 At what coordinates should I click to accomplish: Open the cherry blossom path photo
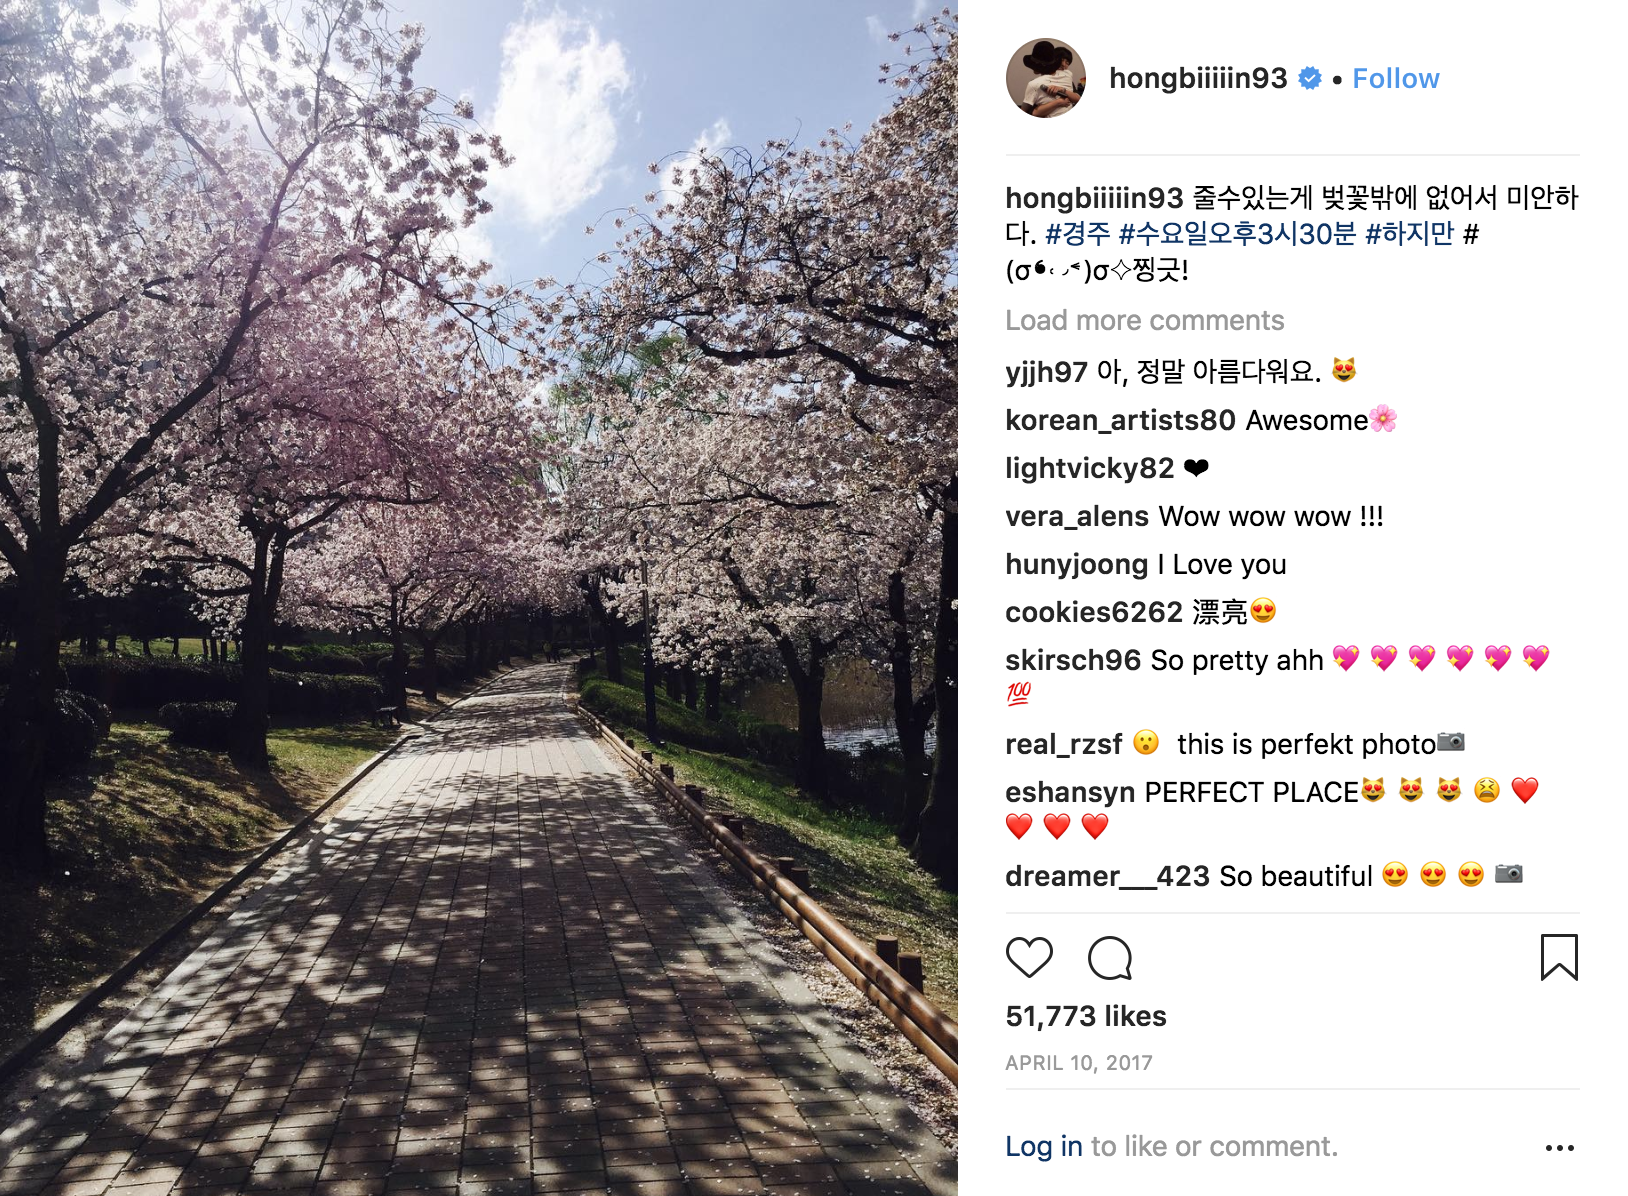(479, 598)
